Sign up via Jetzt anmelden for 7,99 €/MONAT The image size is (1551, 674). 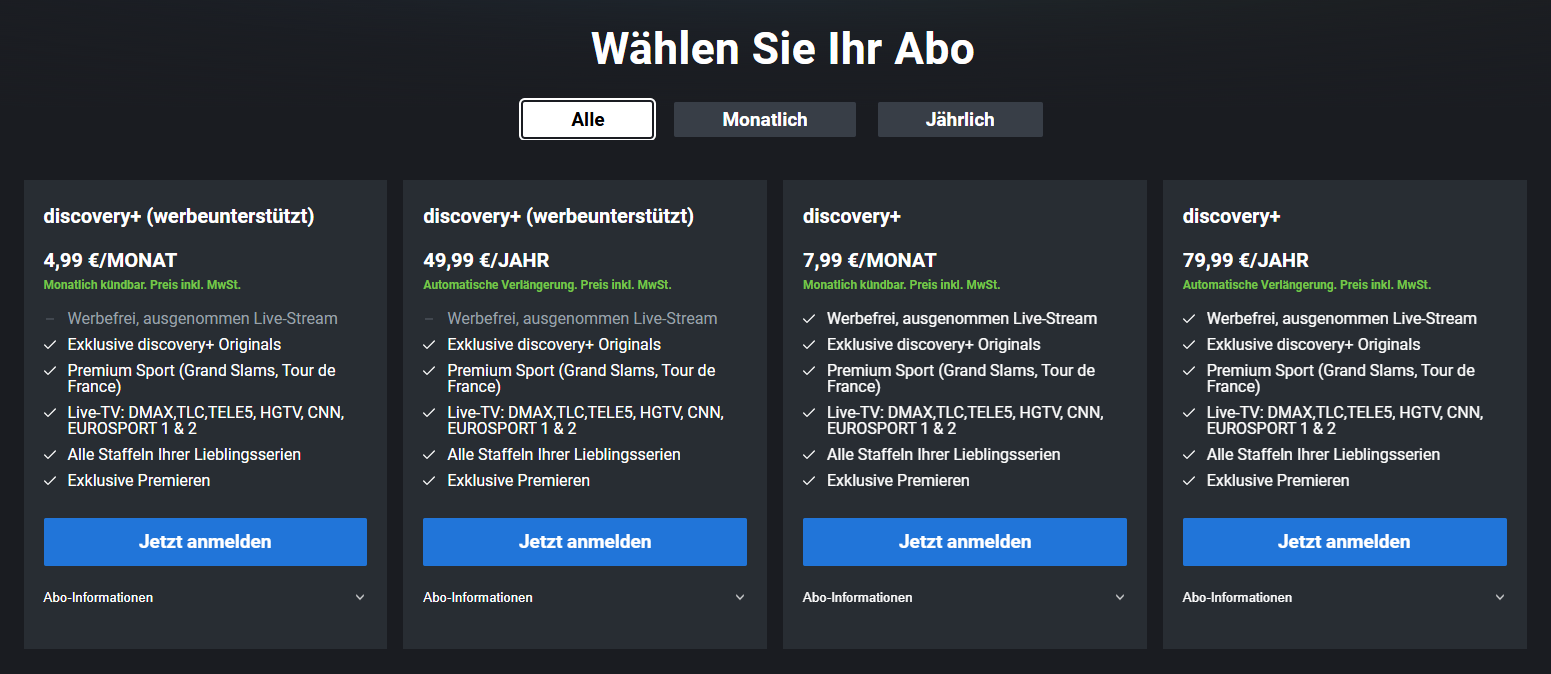click(965, 542)
